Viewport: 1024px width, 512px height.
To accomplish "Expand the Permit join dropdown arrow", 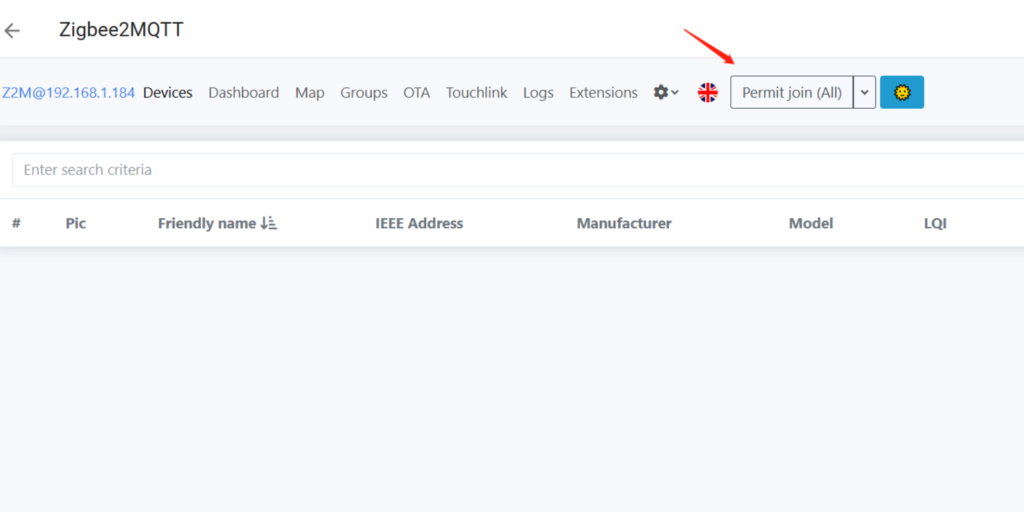I will pyautogui.click(x=865, y=92).
